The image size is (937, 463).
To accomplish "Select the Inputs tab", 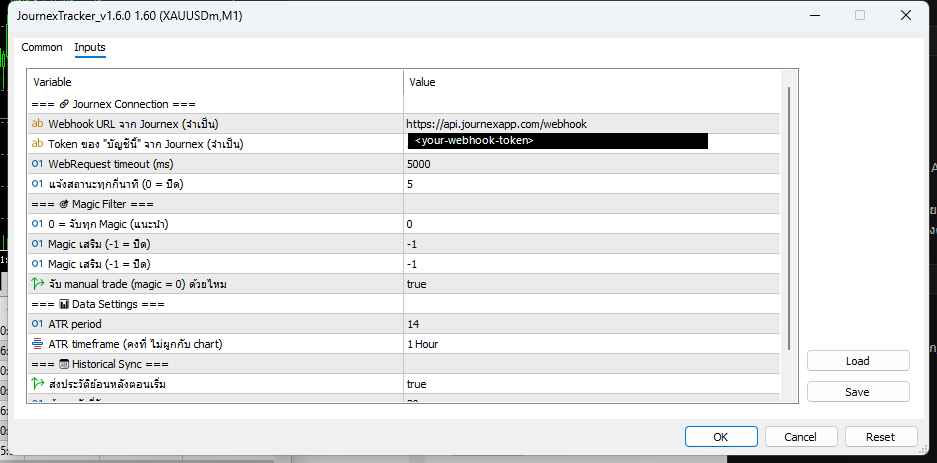I will click(x=90, y=47).
